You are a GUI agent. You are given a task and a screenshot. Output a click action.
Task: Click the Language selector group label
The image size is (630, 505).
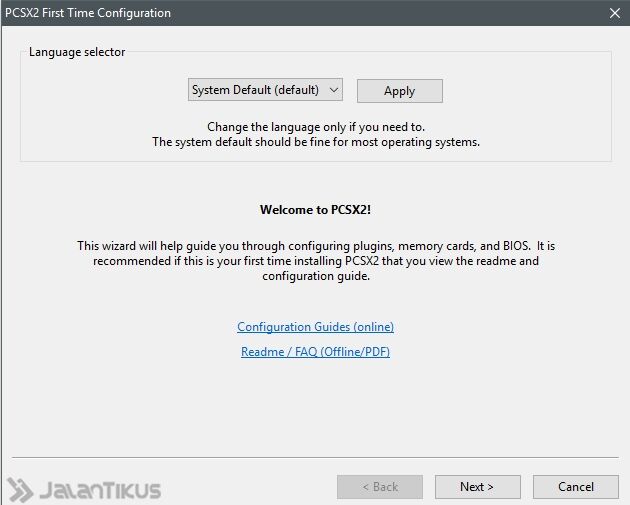[77, 52]
